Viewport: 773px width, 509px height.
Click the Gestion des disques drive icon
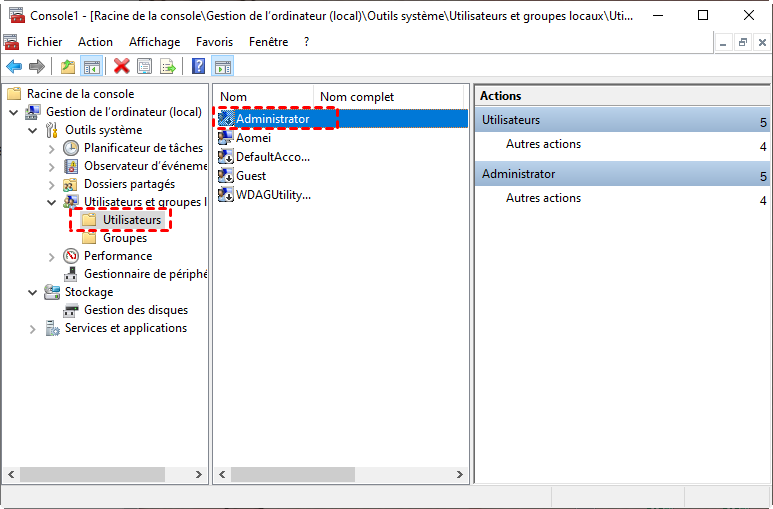tap(71, 310)
